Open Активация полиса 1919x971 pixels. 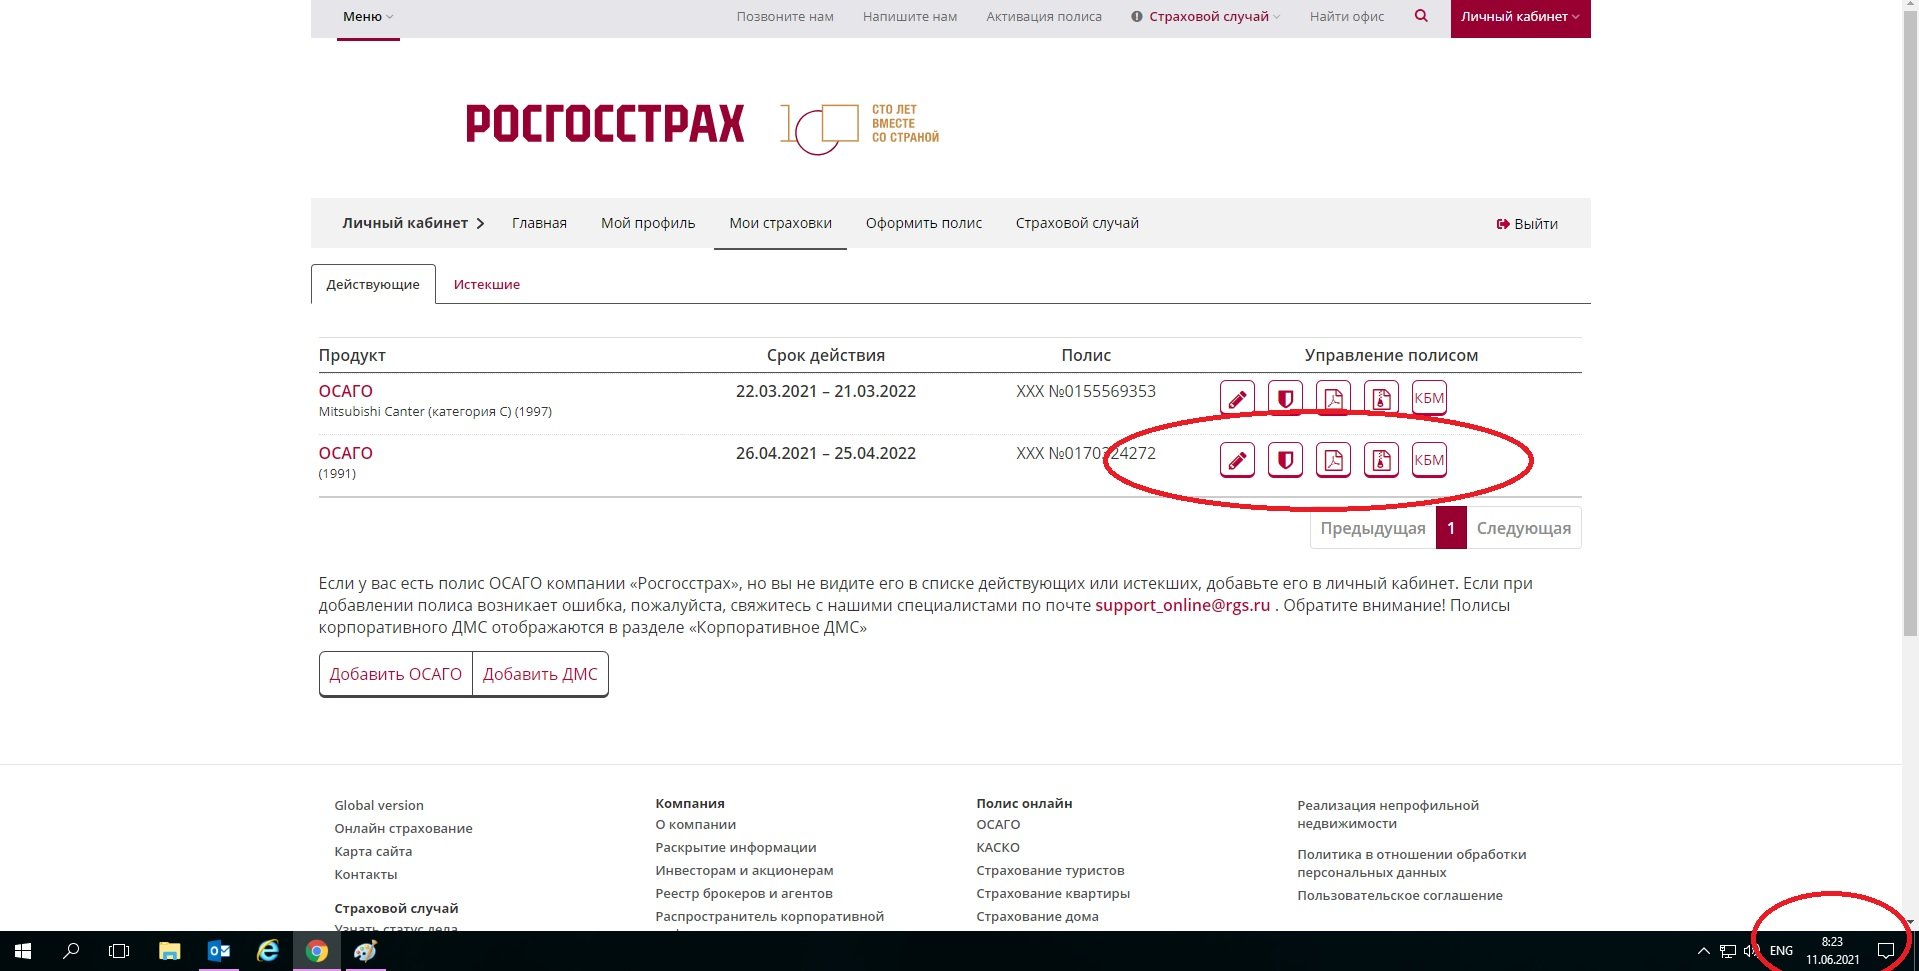click(1044, 16)
